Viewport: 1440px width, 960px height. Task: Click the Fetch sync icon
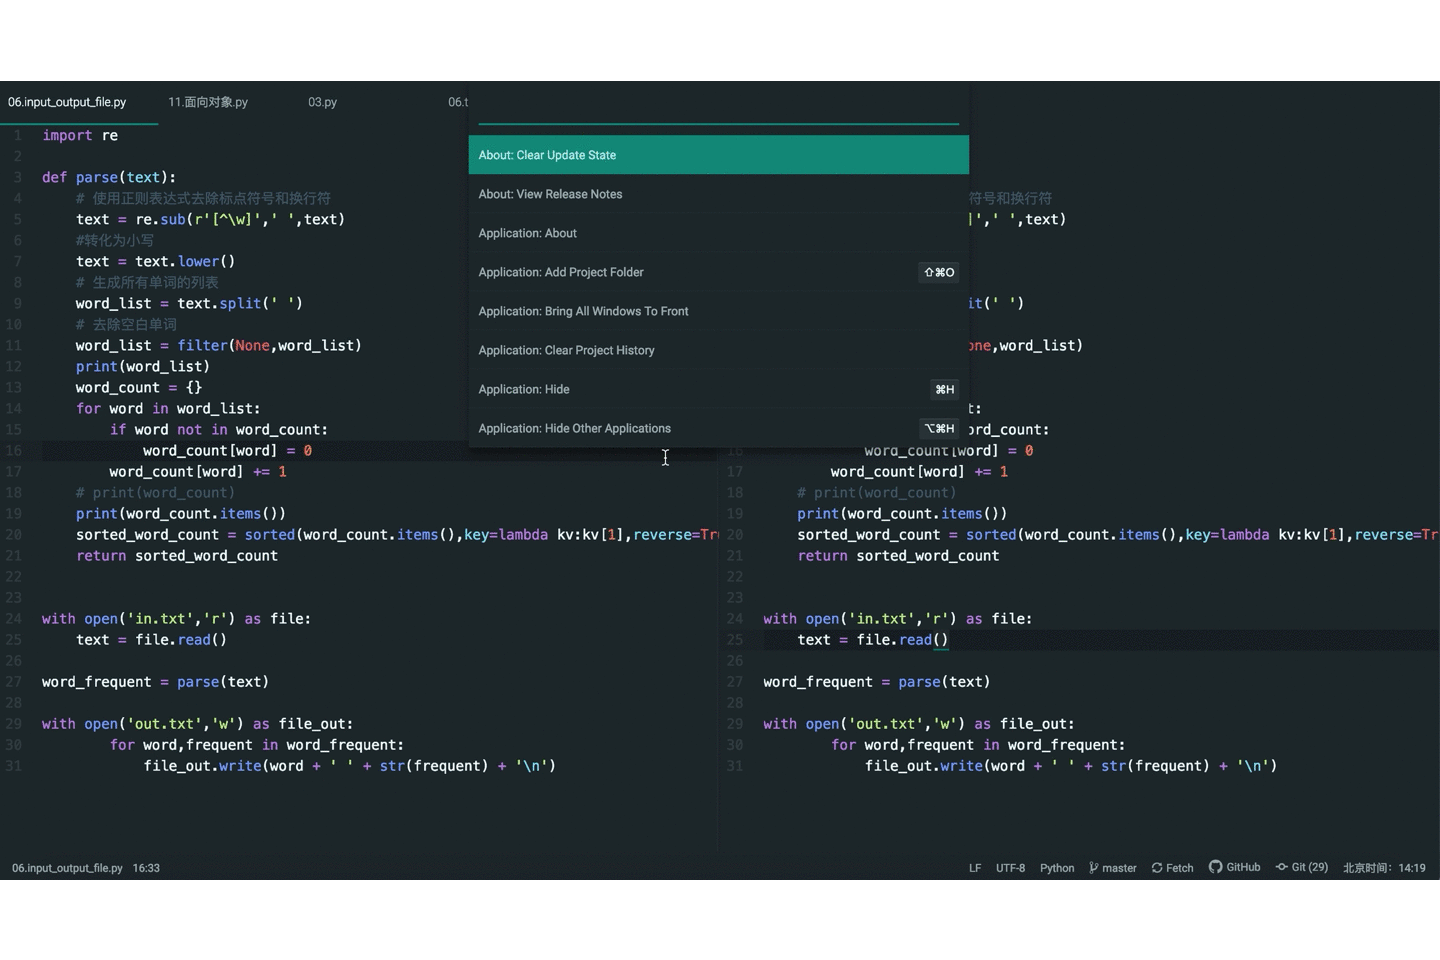(x=1157, y=868)
